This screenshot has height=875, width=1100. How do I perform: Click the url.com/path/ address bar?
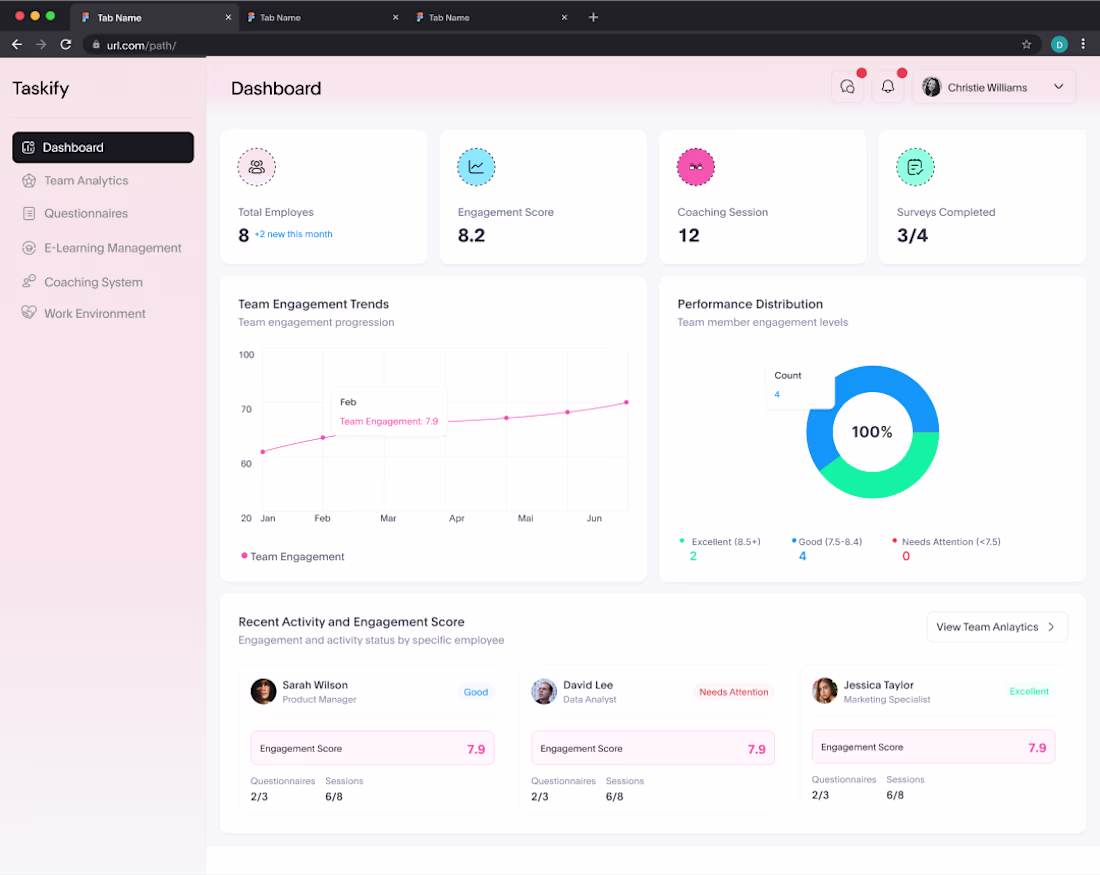pyautogui.click(x=561, y=45)
